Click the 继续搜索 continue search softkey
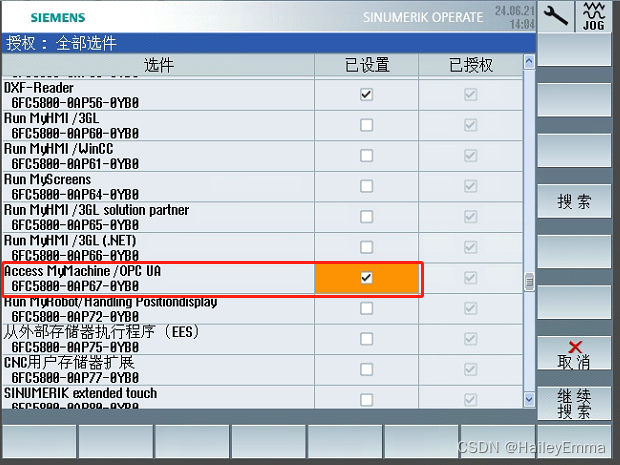620x465 pixels. (x=574, y=403)
